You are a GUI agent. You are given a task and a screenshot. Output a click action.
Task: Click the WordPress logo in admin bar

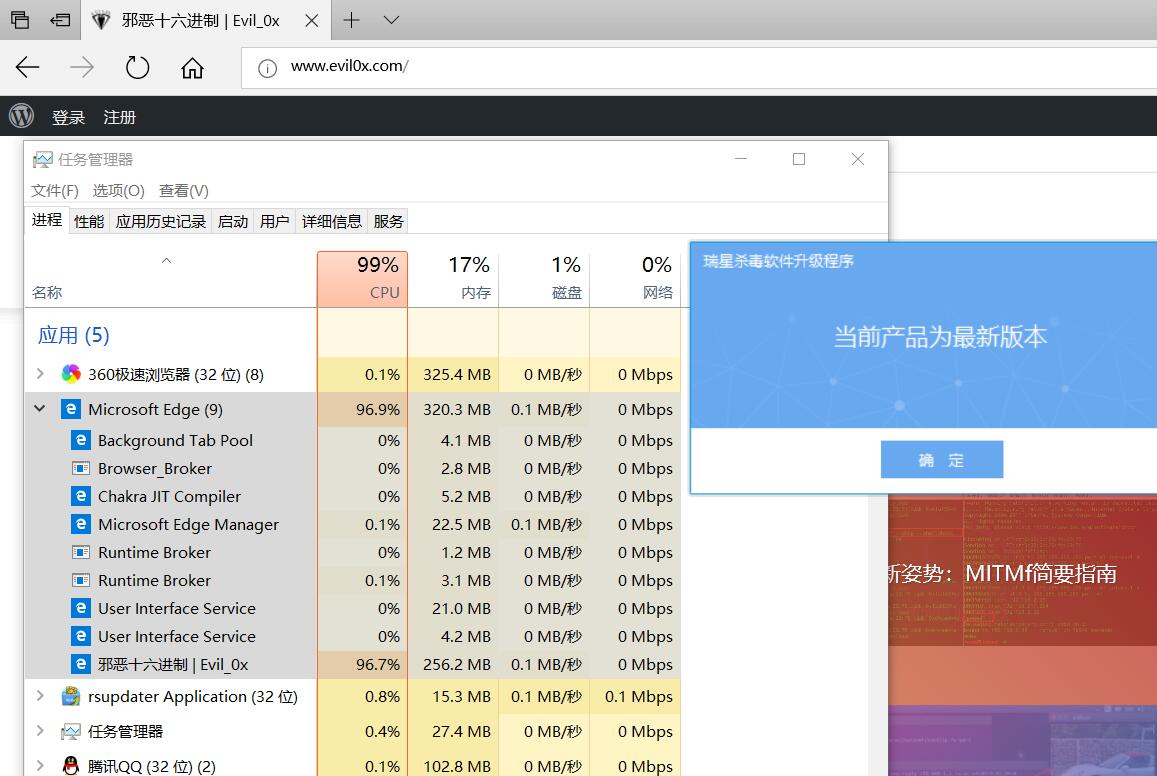coord(21,116)
